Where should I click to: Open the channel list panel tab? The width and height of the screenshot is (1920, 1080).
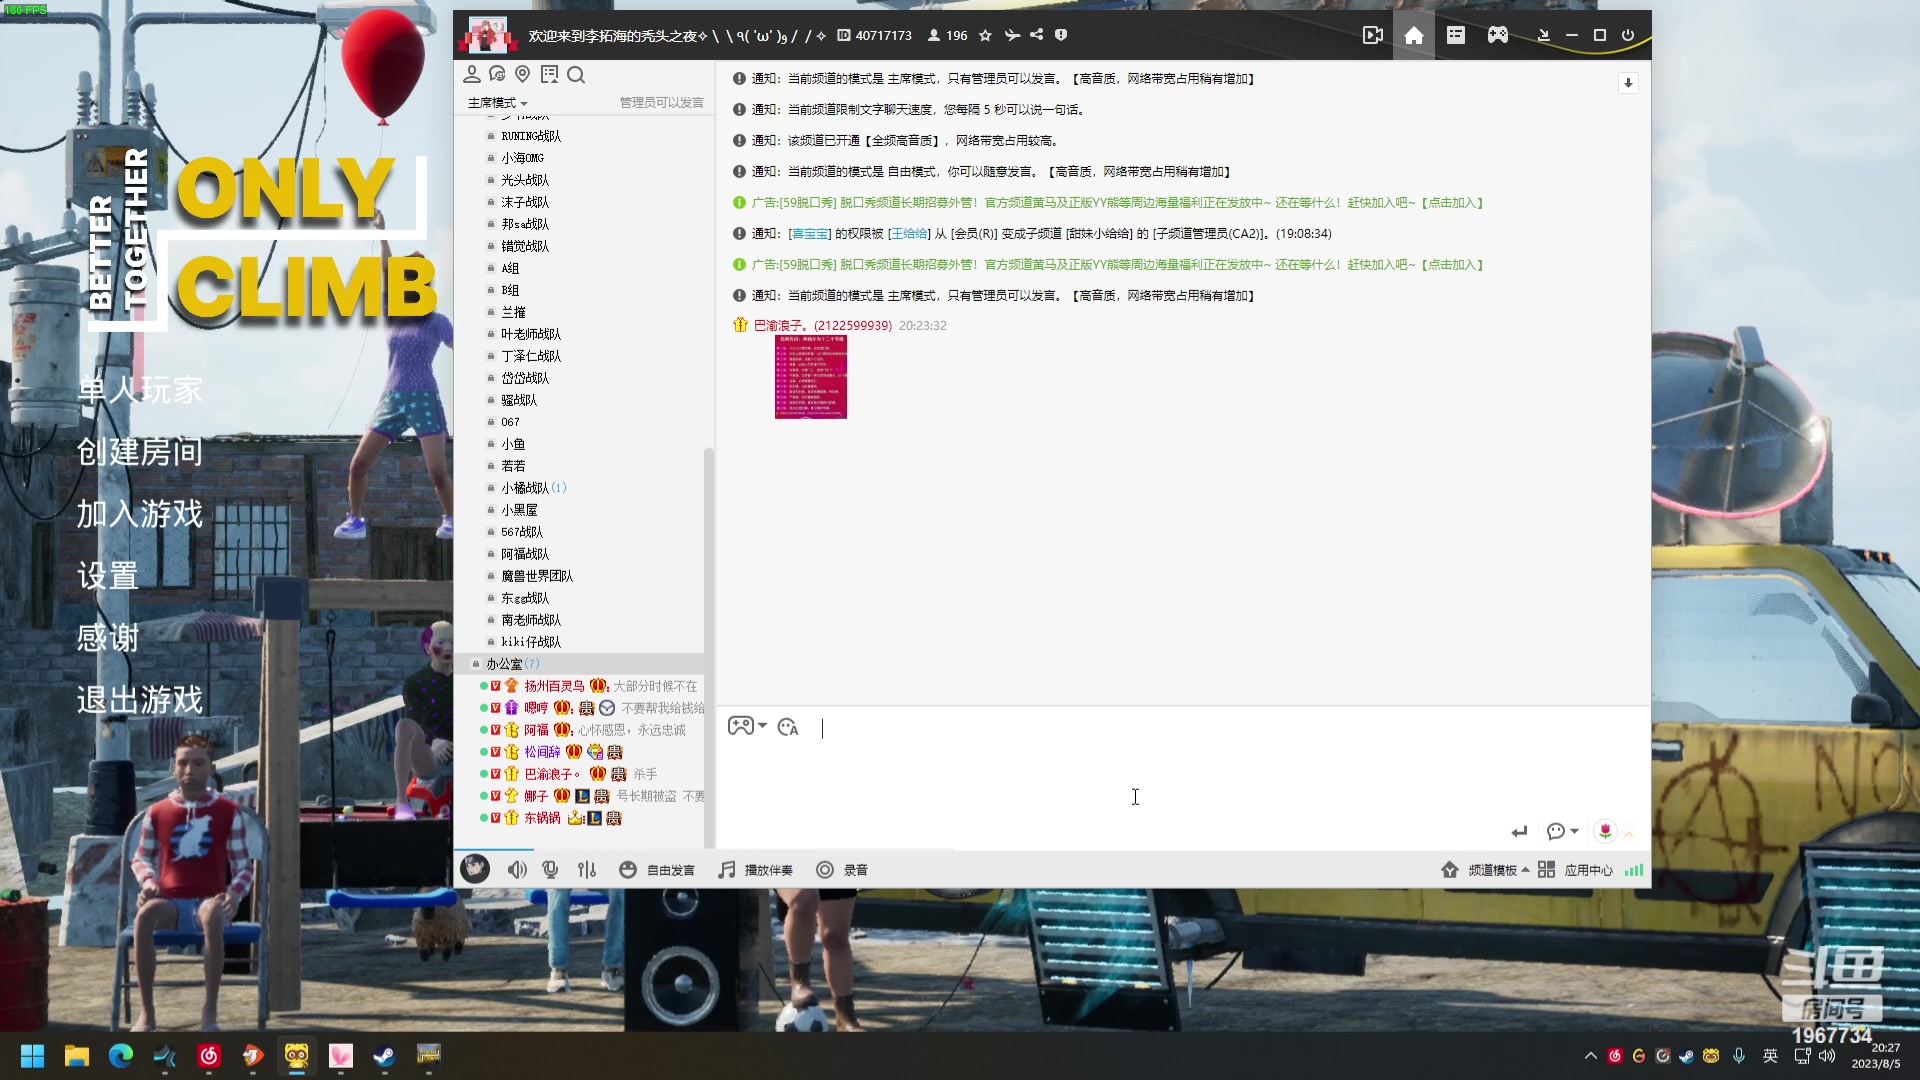(1456, 35)
